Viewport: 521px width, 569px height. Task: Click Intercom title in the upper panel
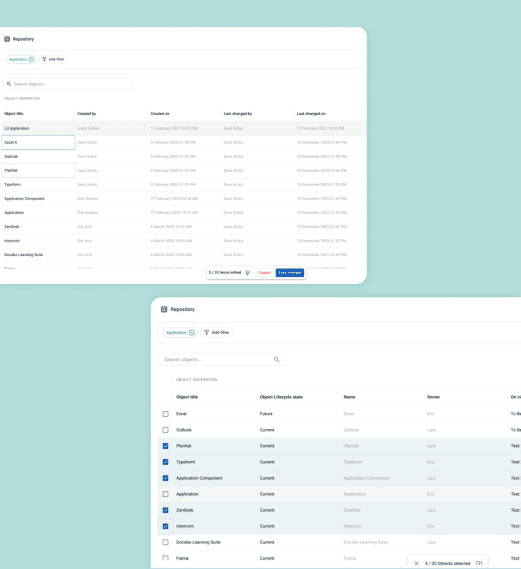point(12,241)
